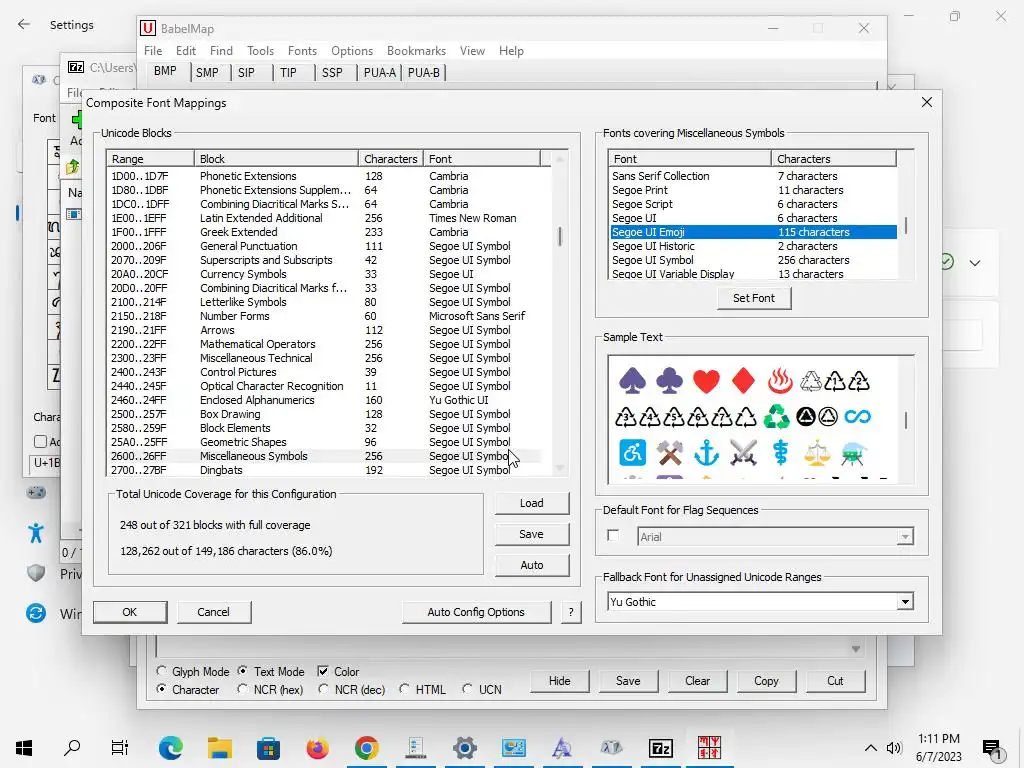
Task: Select the Glyph Mode radio button
Action: [x=161, y=671]
